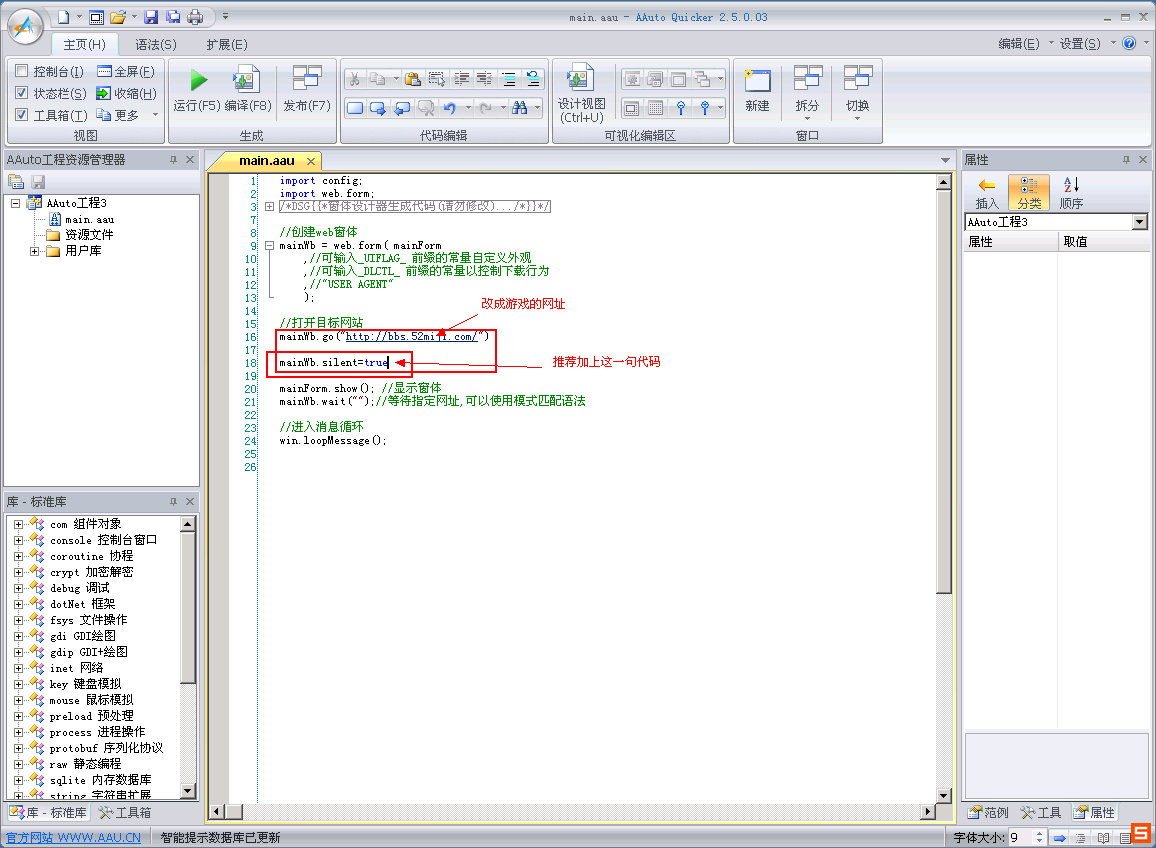Switch to the 语法(S) ribbon tab

click(x=156, y=44)
